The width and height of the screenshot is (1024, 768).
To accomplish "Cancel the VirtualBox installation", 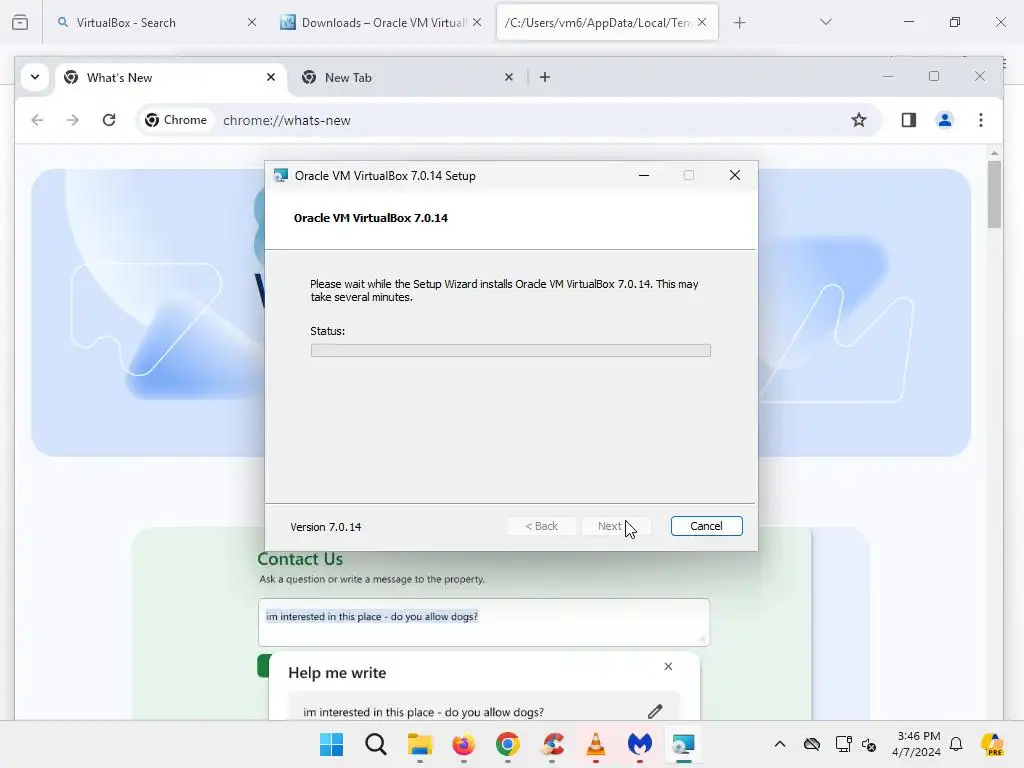I will coord(706,526).
